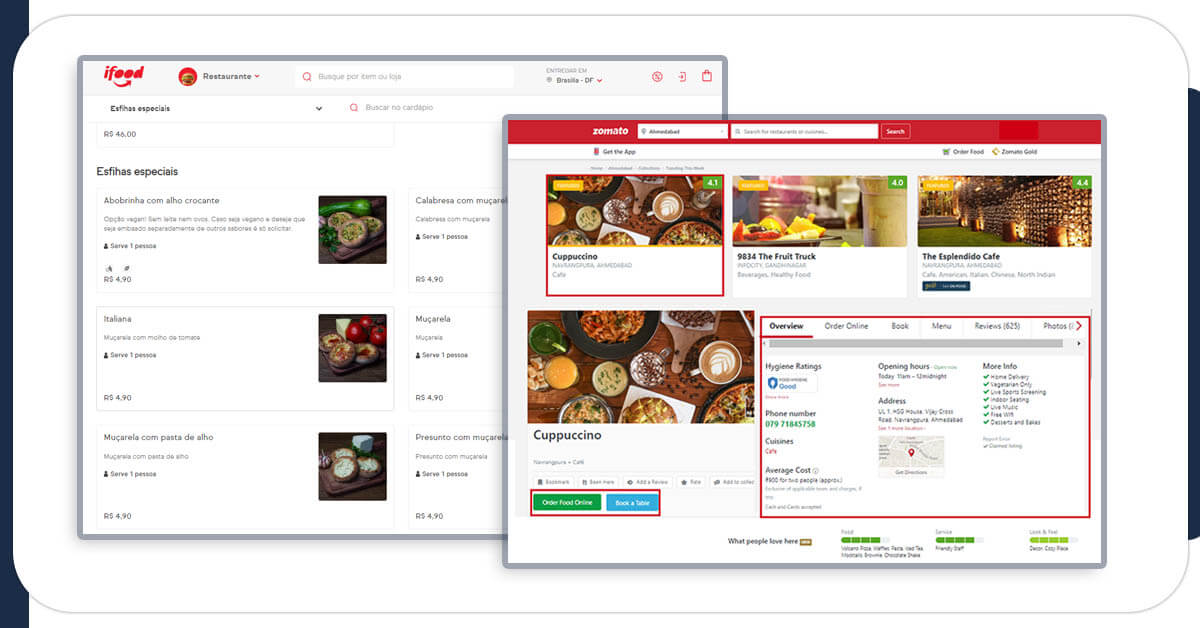
Task: Click the Food Hygiene Good rating badge
Action: (x=791, y=383)
